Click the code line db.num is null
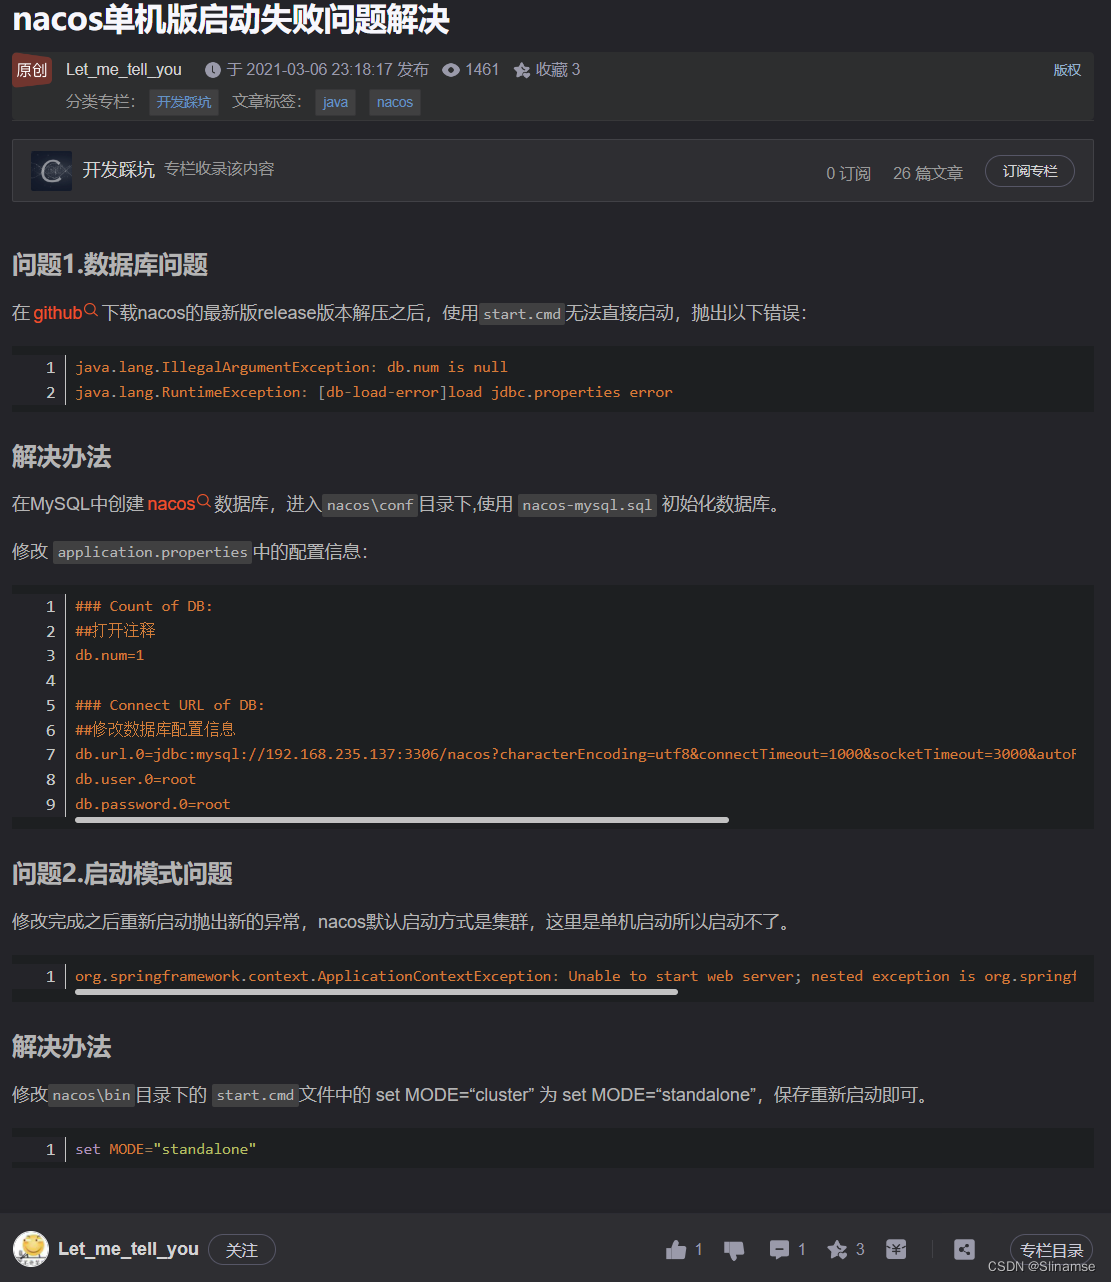This screenshot has height=1282, width=1111. pos(291,367)
